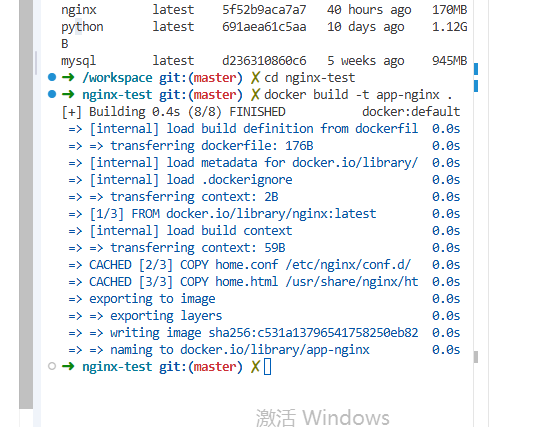This screenshot has width=535, height=427.
Task: Click the blue command dot beside docker build
Action: click(52, 94)
